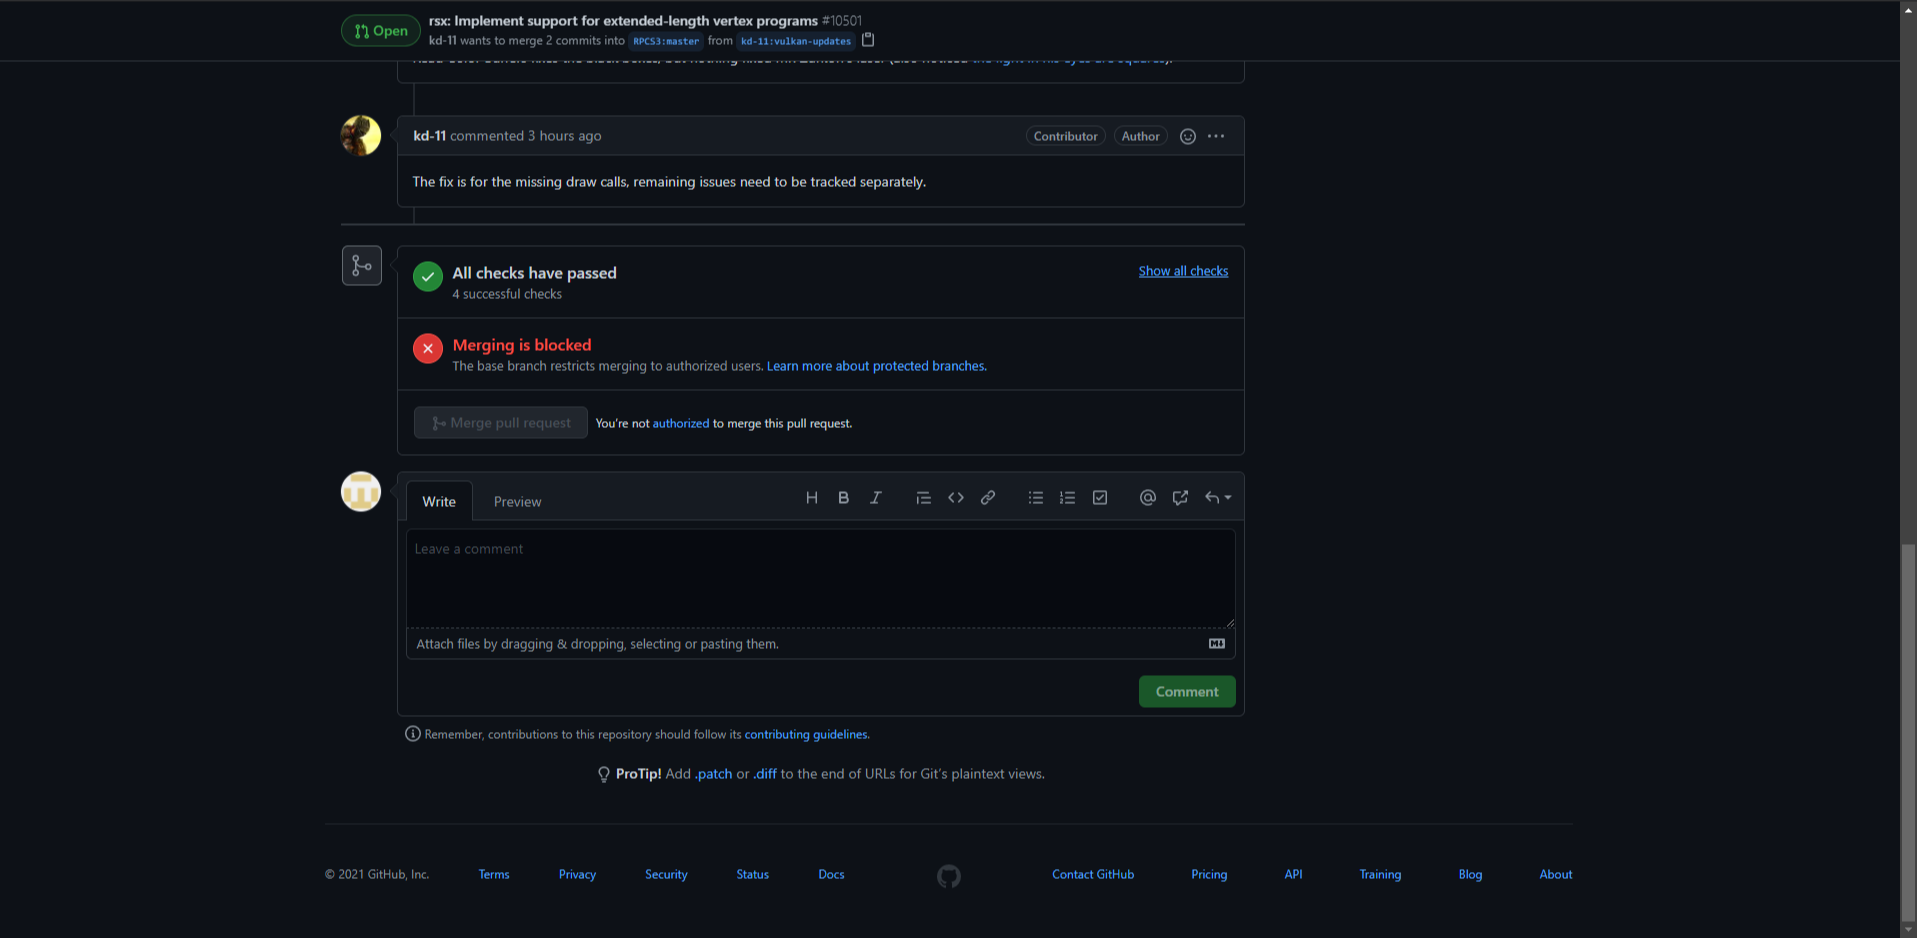Insert heading with the H icon
Image resolution: width=1917 pixels, height=938 pixels.
[x=812, y=498]
